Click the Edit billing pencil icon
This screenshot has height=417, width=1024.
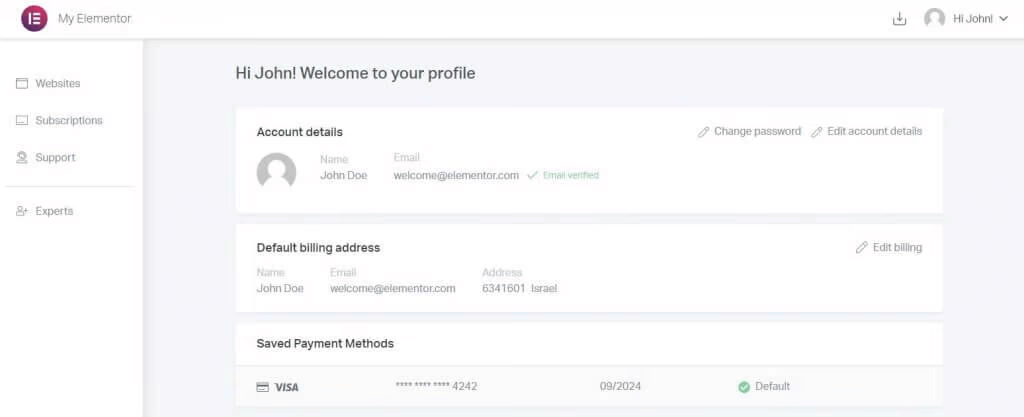[x=861, y=248]
